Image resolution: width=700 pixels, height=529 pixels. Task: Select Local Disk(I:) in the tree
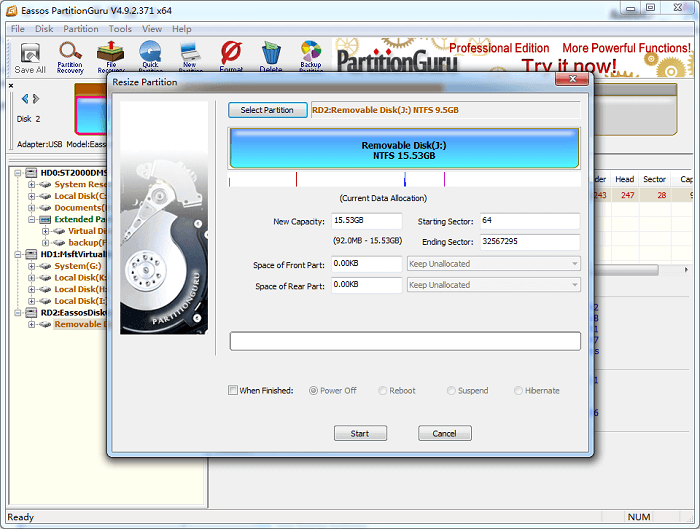[x=80, y=301]
